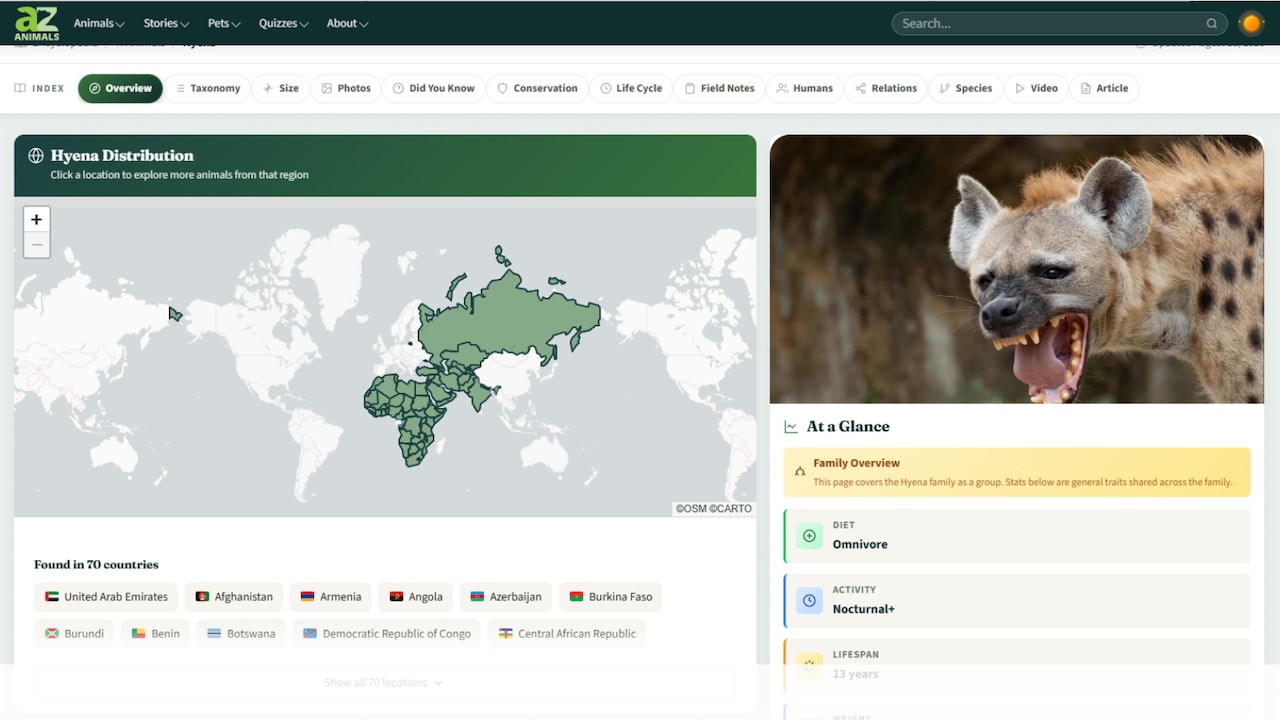Click the Angola flag icon

(x=397, y=597)
